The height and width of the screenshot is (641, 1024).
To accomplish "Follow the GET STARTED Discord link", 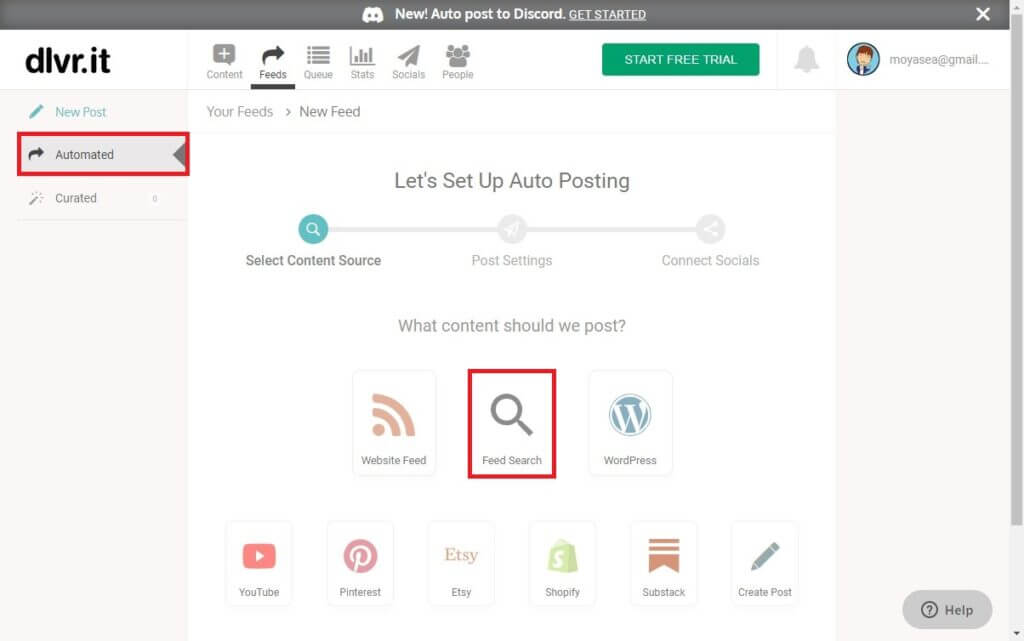I will (607, 15).
